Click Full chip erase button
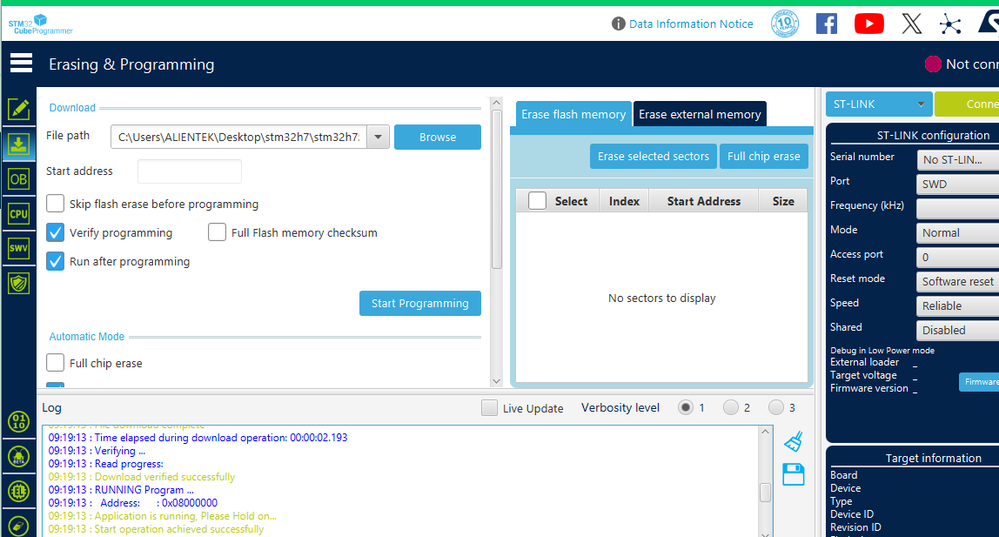Image resolution: width=999 pixels, height=537 pixels. coord(763,156)
